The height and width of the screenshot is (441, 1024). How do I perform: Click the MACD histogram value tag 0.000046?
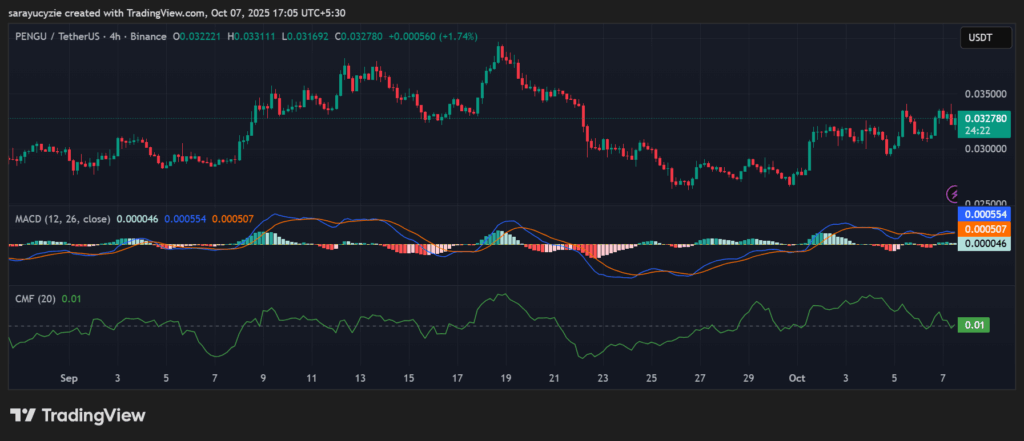tap(982, 244)
